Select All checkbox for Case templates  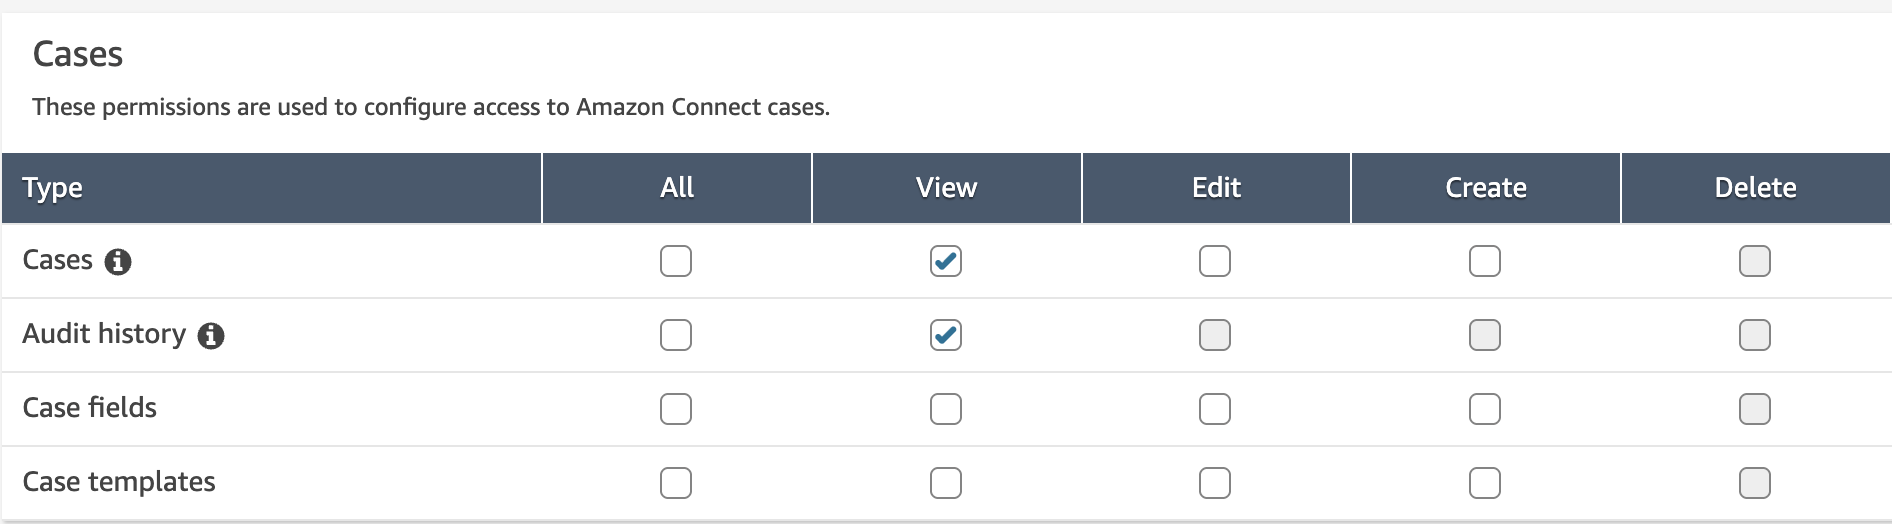676,483
